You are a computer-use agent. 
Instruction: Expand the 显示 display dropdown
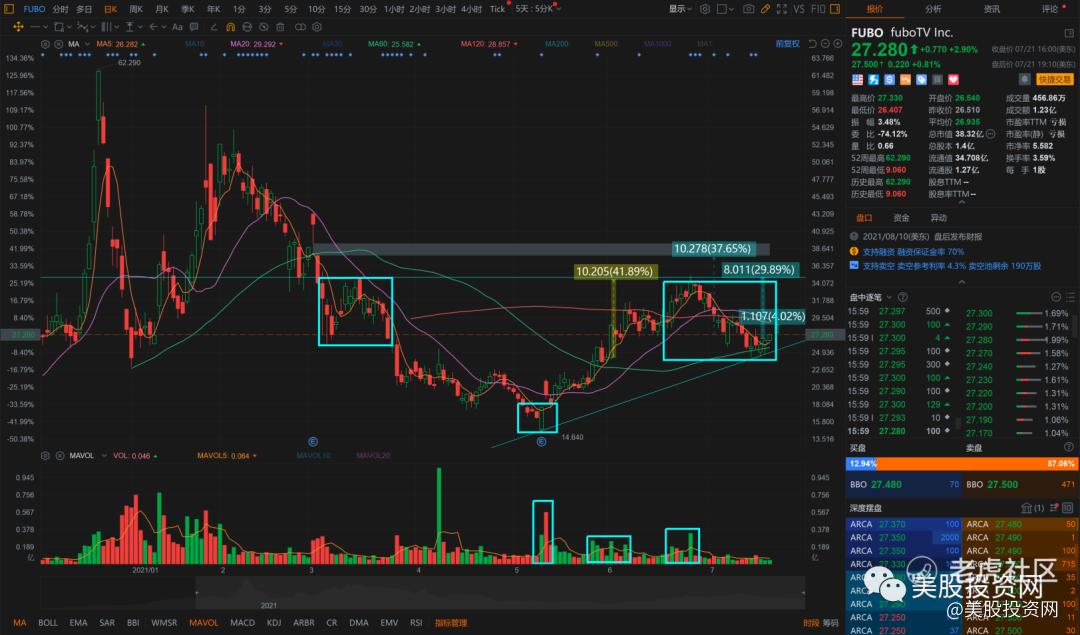click(680, 9)
